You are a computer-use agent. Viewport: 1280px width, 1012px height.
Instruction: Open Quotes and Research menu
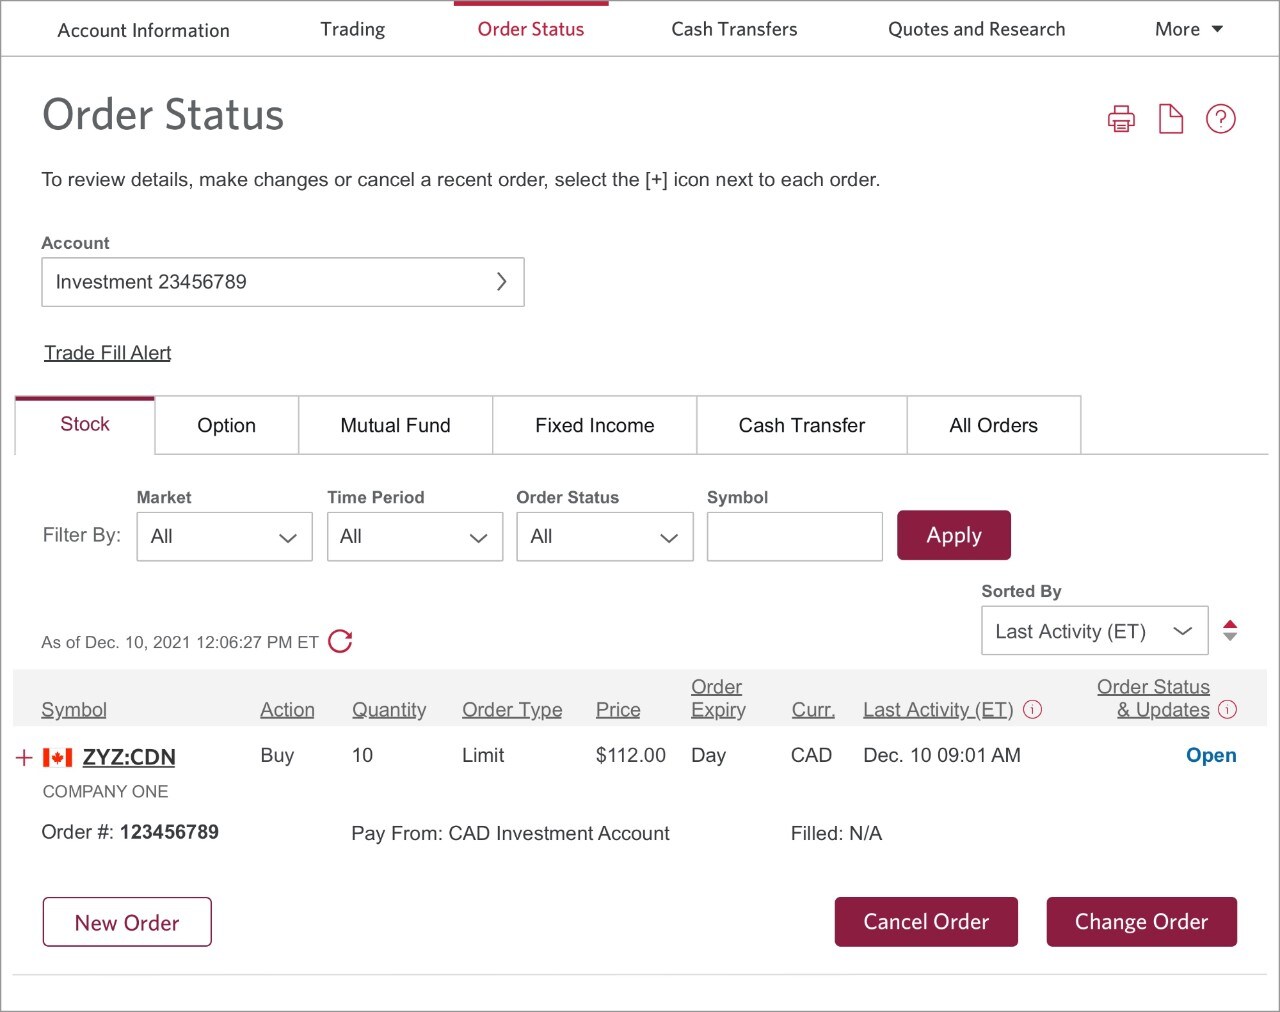point(976,29)
